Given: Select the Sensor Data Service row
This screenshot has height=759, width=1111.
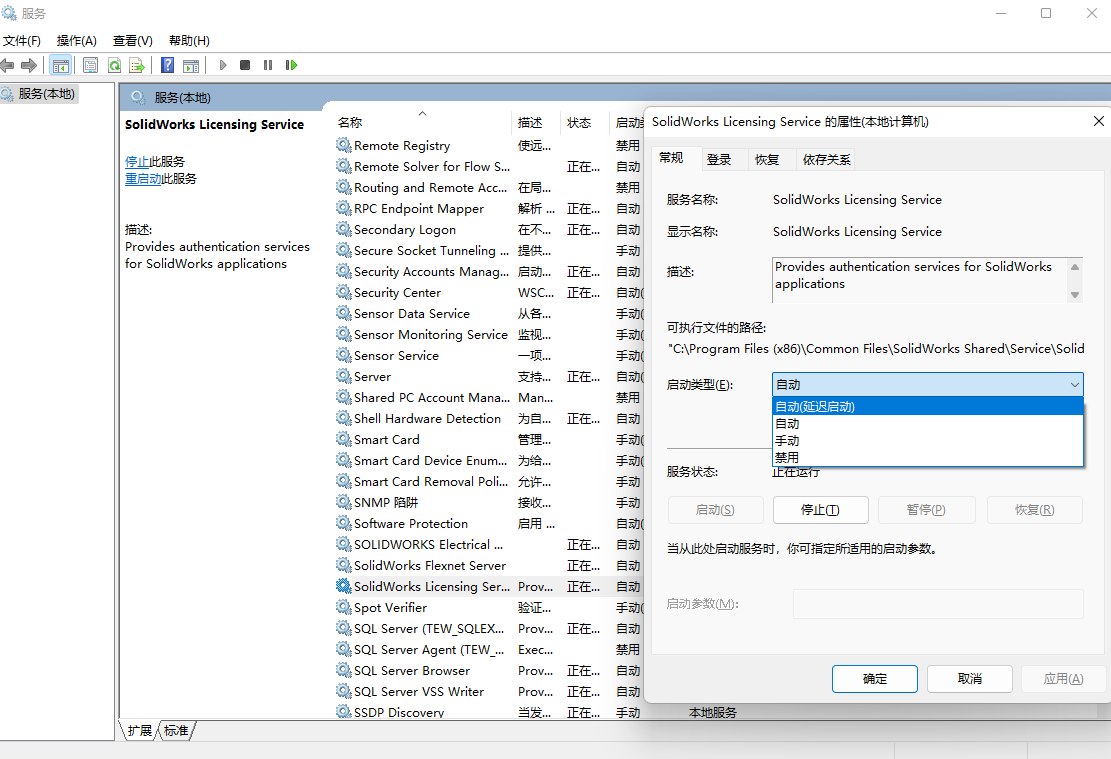Looking at the screenshot, I should point(489,313).
